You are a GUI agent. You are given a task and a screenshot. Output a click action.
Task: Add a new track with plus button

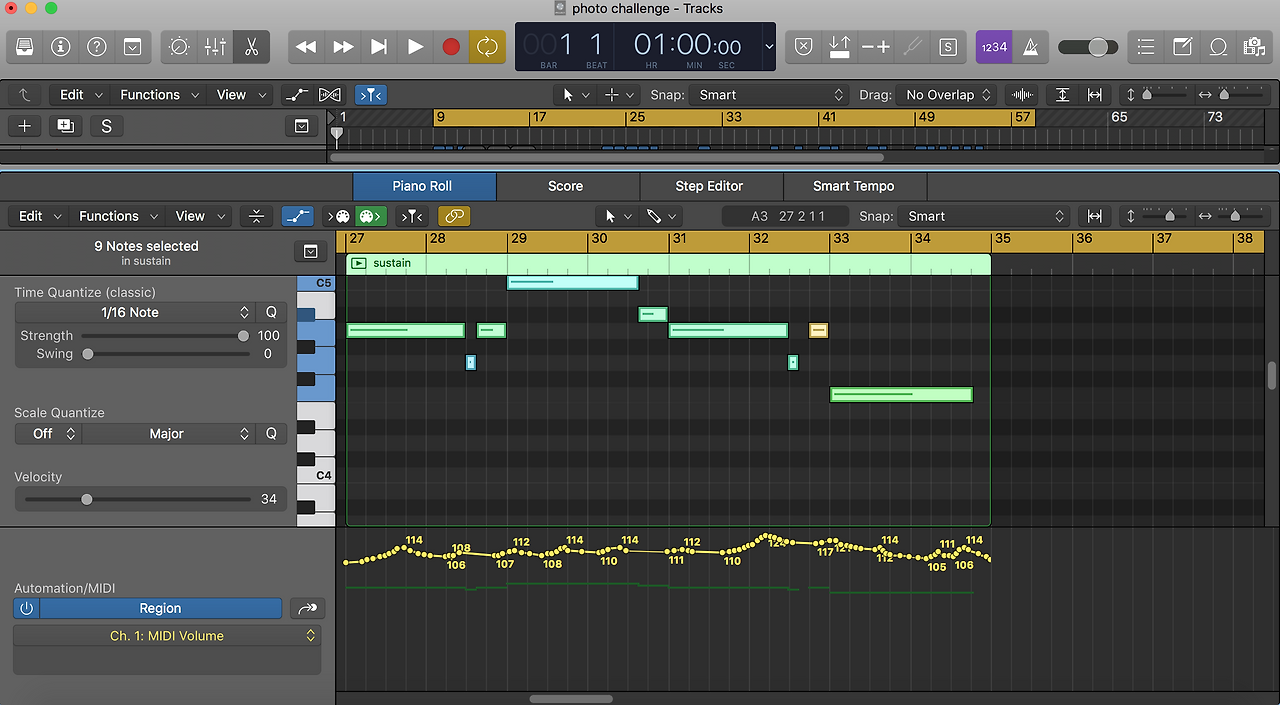pos(25,126)
